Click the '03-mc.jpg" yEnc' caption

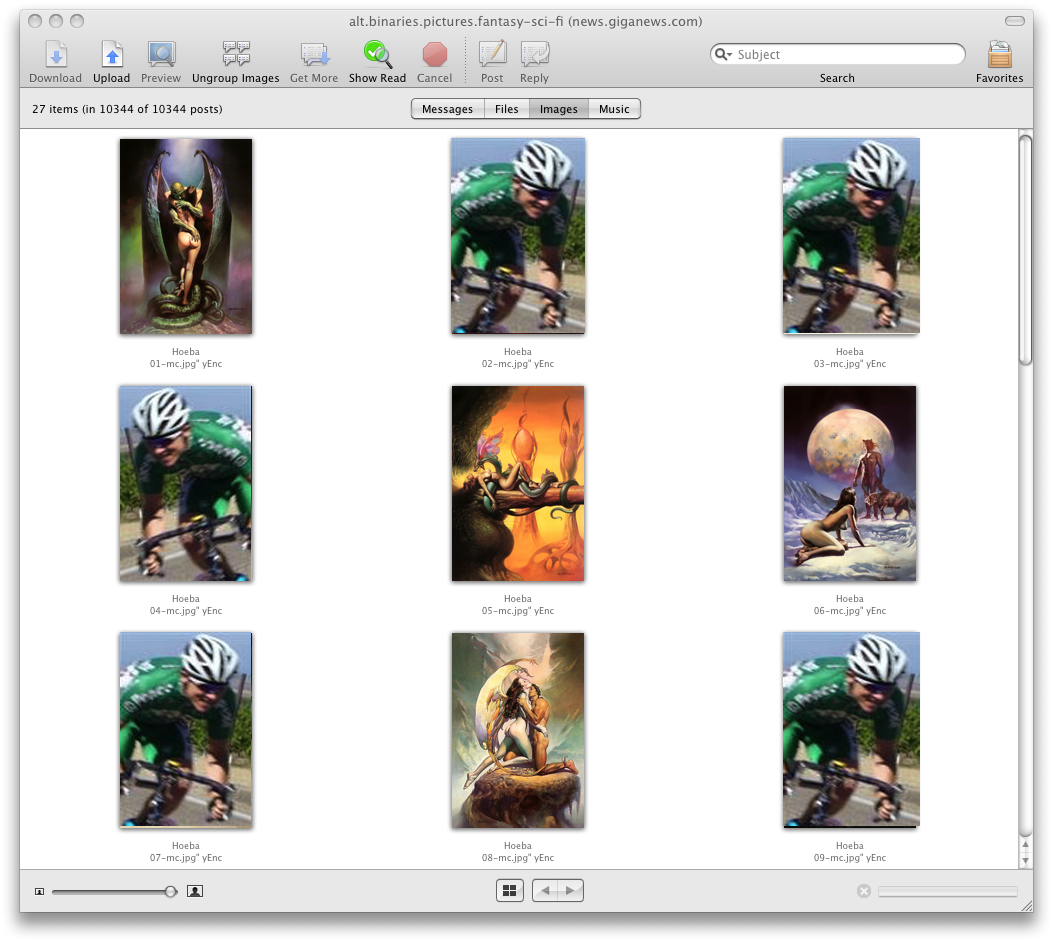click(x=850, y=364)
